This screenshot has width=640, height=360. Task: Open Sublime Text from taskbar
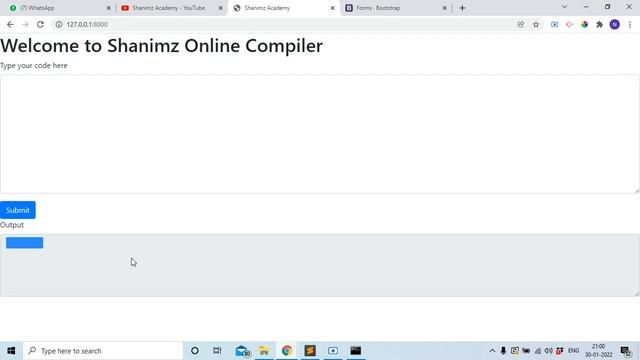tap(310, 351)
